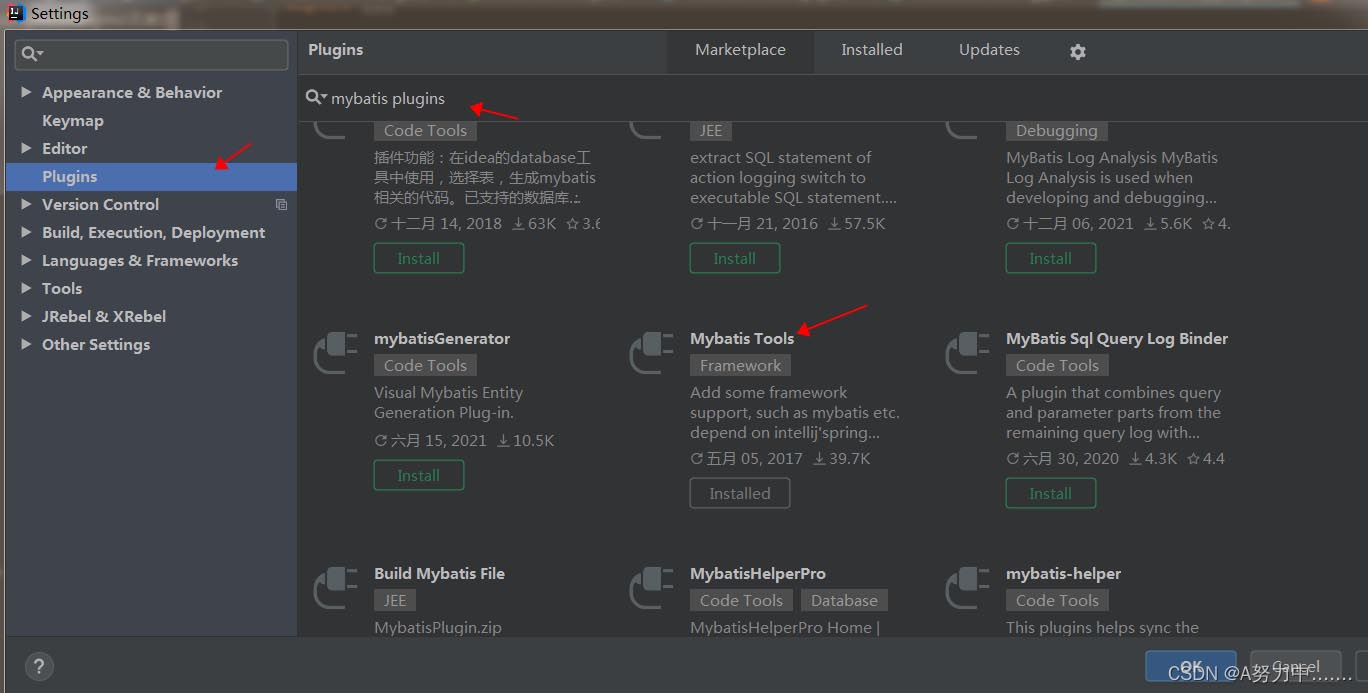Click Code Tools tag under mybatis-helper
The image size is (1368, 693).
tap(1057, 600)
